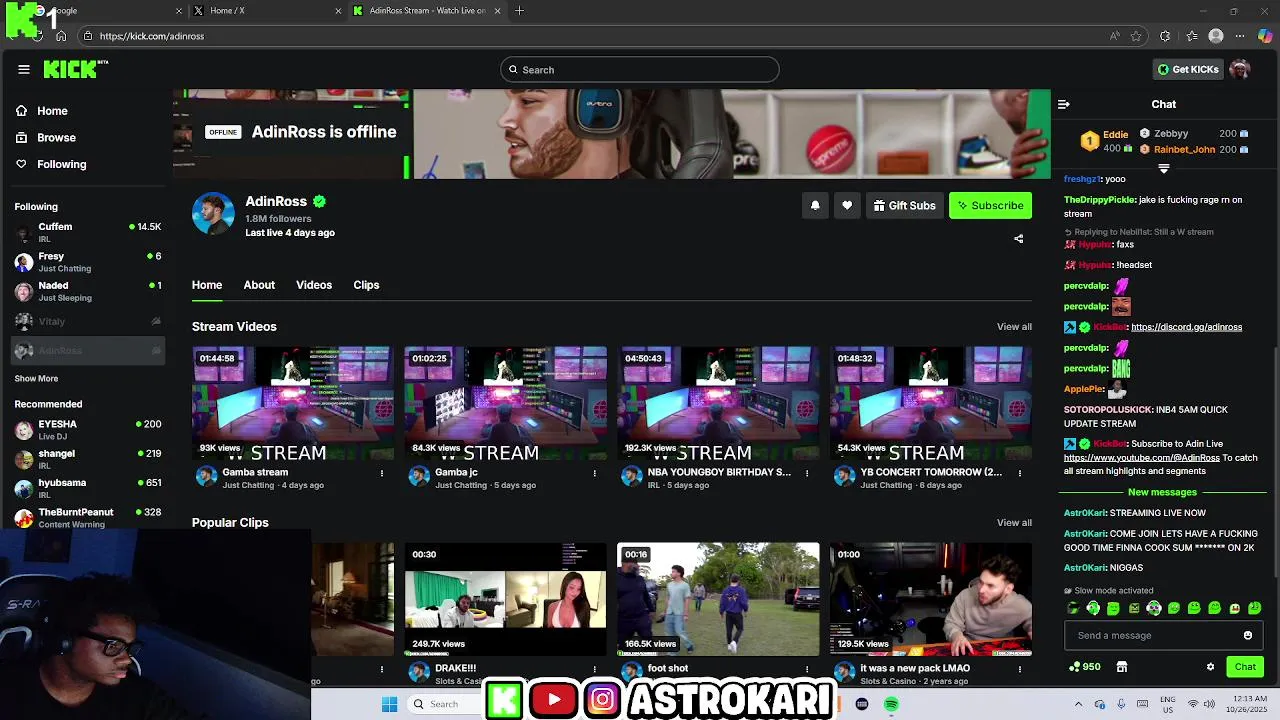Click the share icon under Subscribe
Viewport: 1280px width, 720px height.
pyautogui.click(x=1018, y=239)
